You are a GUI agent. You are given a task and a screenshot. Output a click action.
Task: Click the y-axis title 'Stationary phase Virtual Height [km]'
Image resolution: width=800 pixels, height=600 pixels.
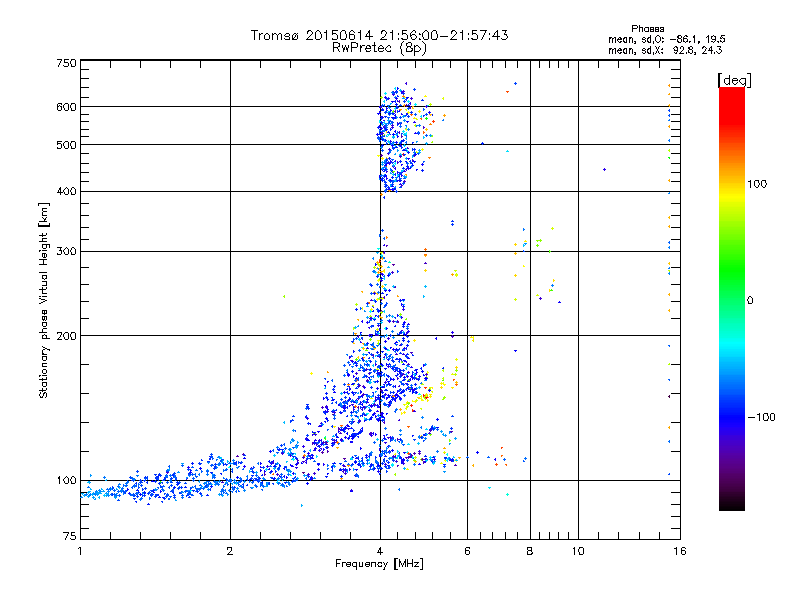[43, 301]
